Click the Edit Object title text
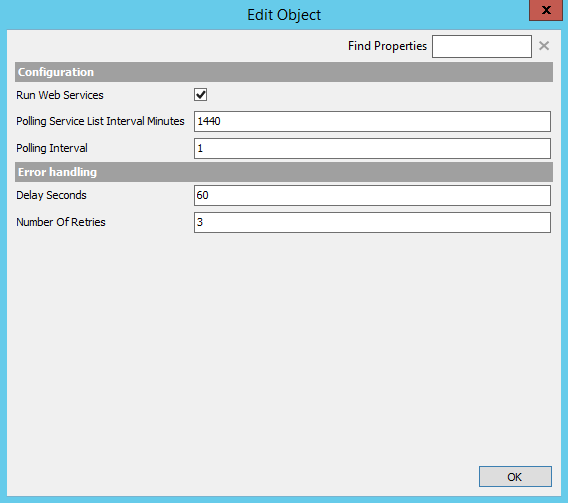Image resolution: width=568 pixels, height=503 pixels. coord(284,15)
